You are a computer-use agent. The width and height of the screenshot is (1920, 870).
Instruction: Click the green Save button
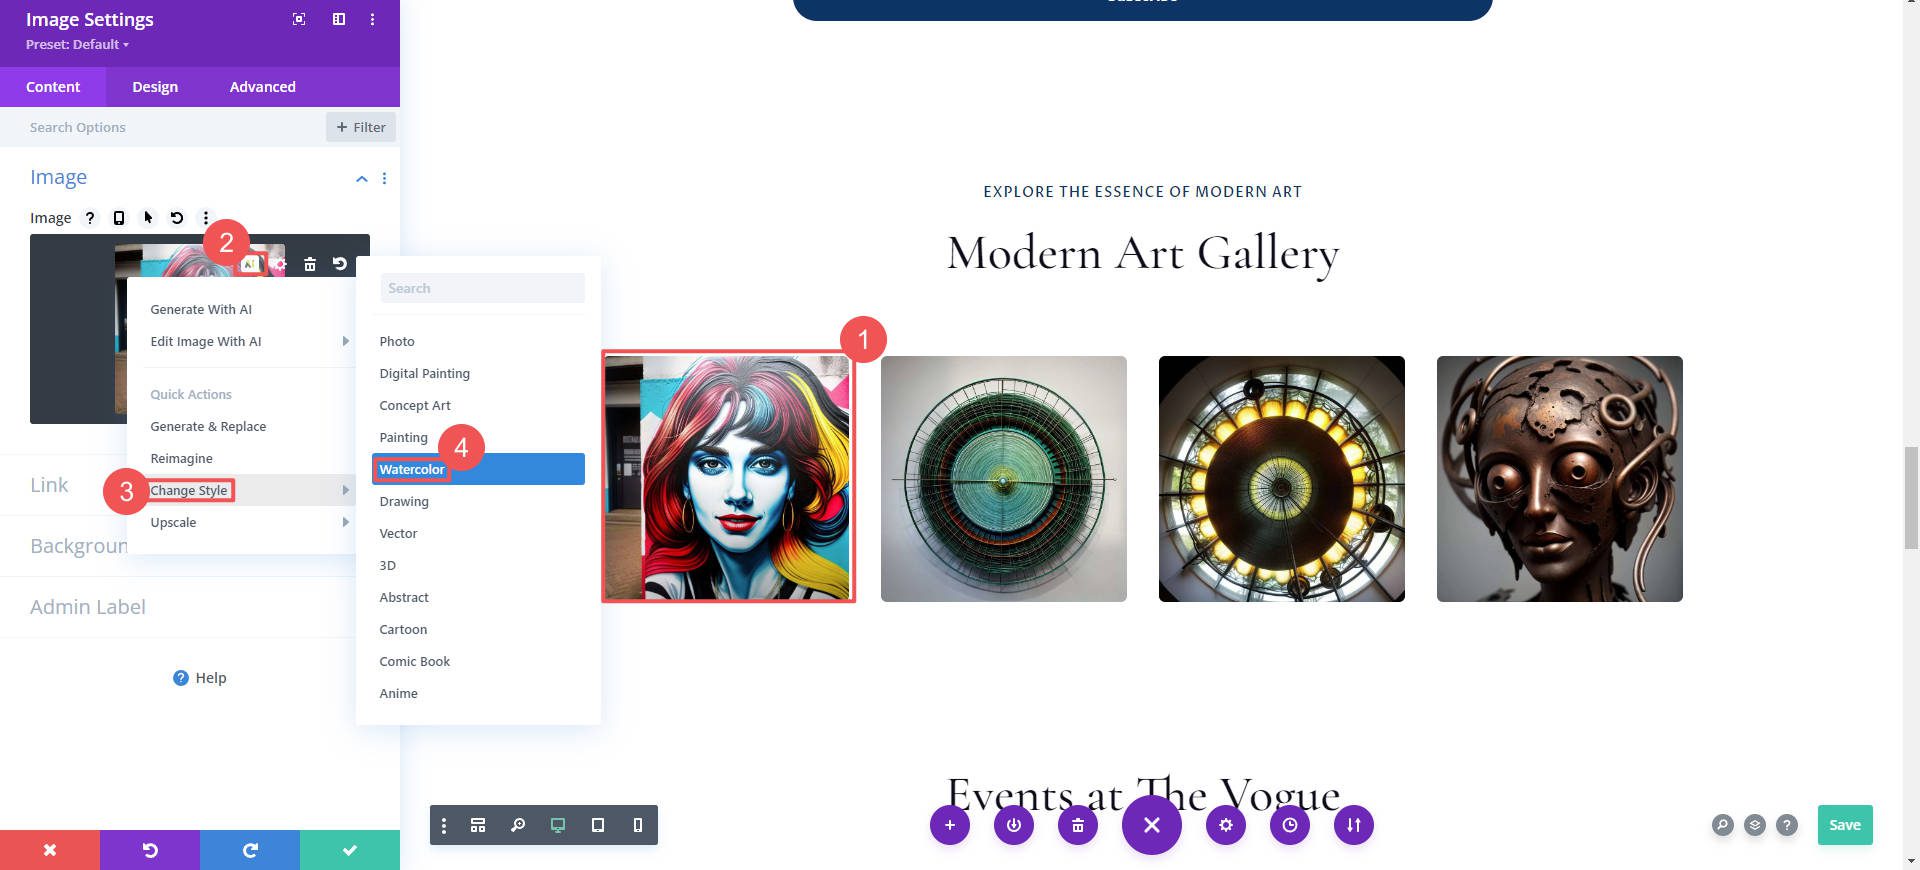pyautogui.click(x=1844, y=825)
